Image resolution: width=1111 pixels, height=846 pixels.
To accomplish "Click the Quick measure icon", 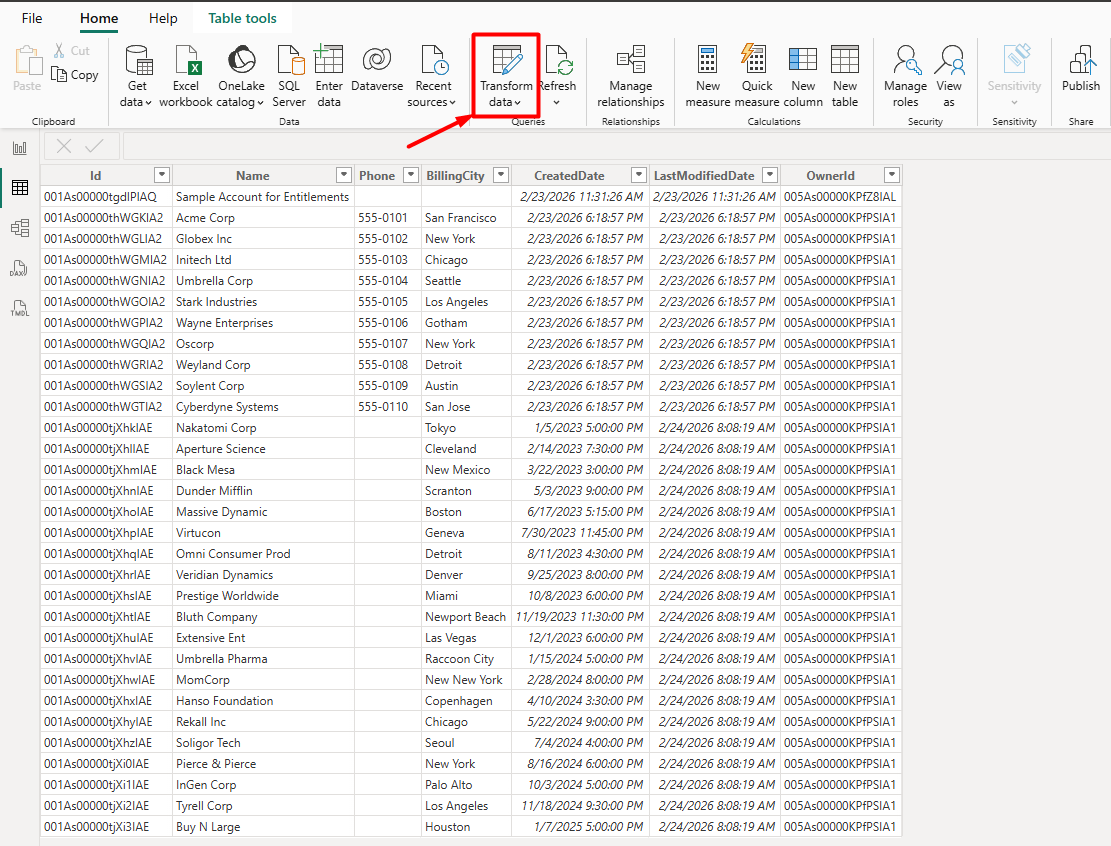I will click(757, 61).
